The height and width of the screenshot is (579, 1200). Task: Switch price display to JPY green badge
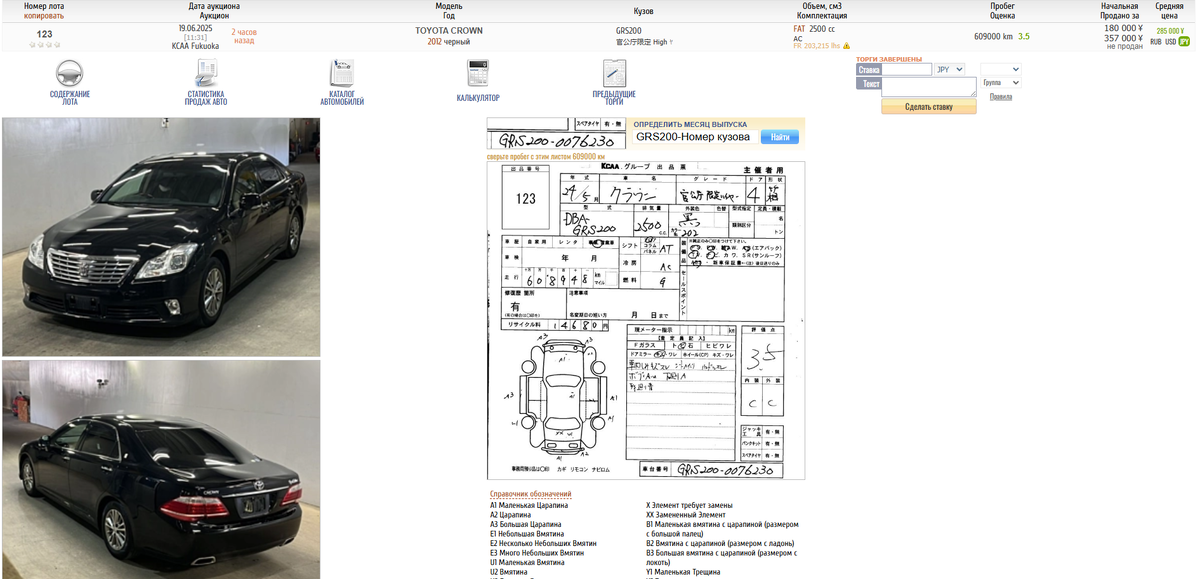tap(1184, 42)
